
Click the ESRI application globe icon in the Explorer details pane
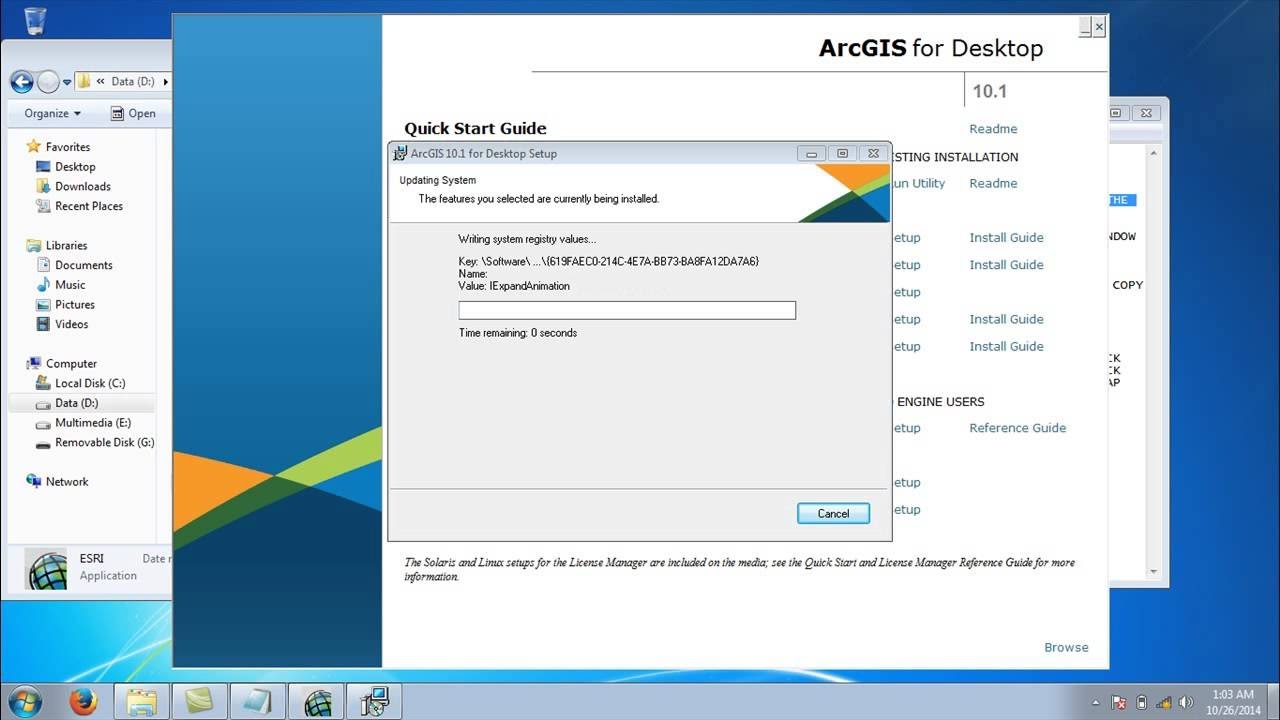(48, 567)
